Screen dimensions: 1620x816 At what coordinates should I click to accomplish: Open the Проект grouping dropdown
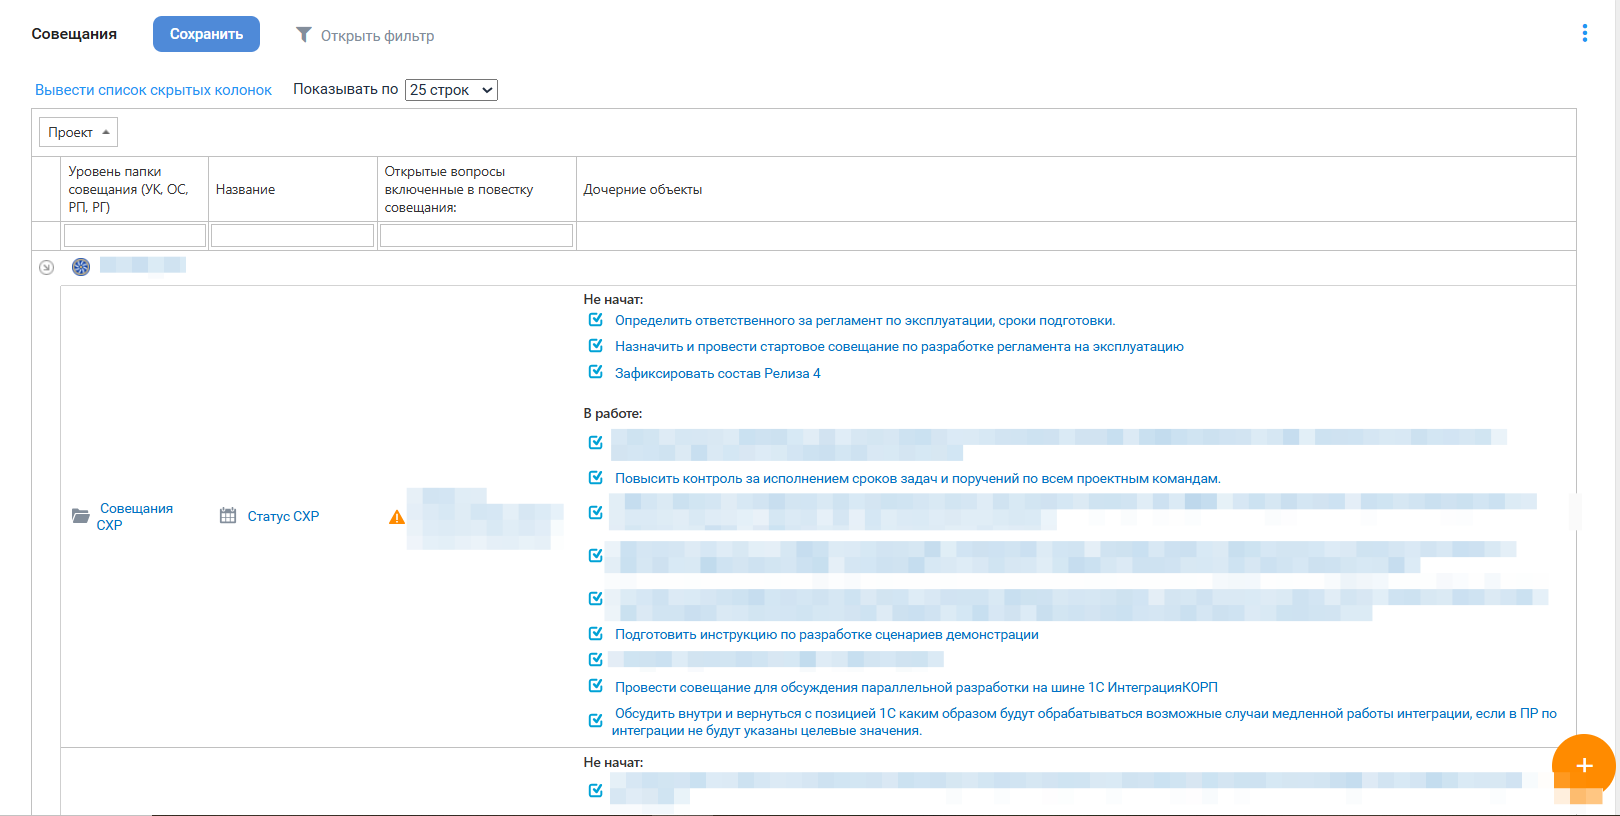[78, 132]
